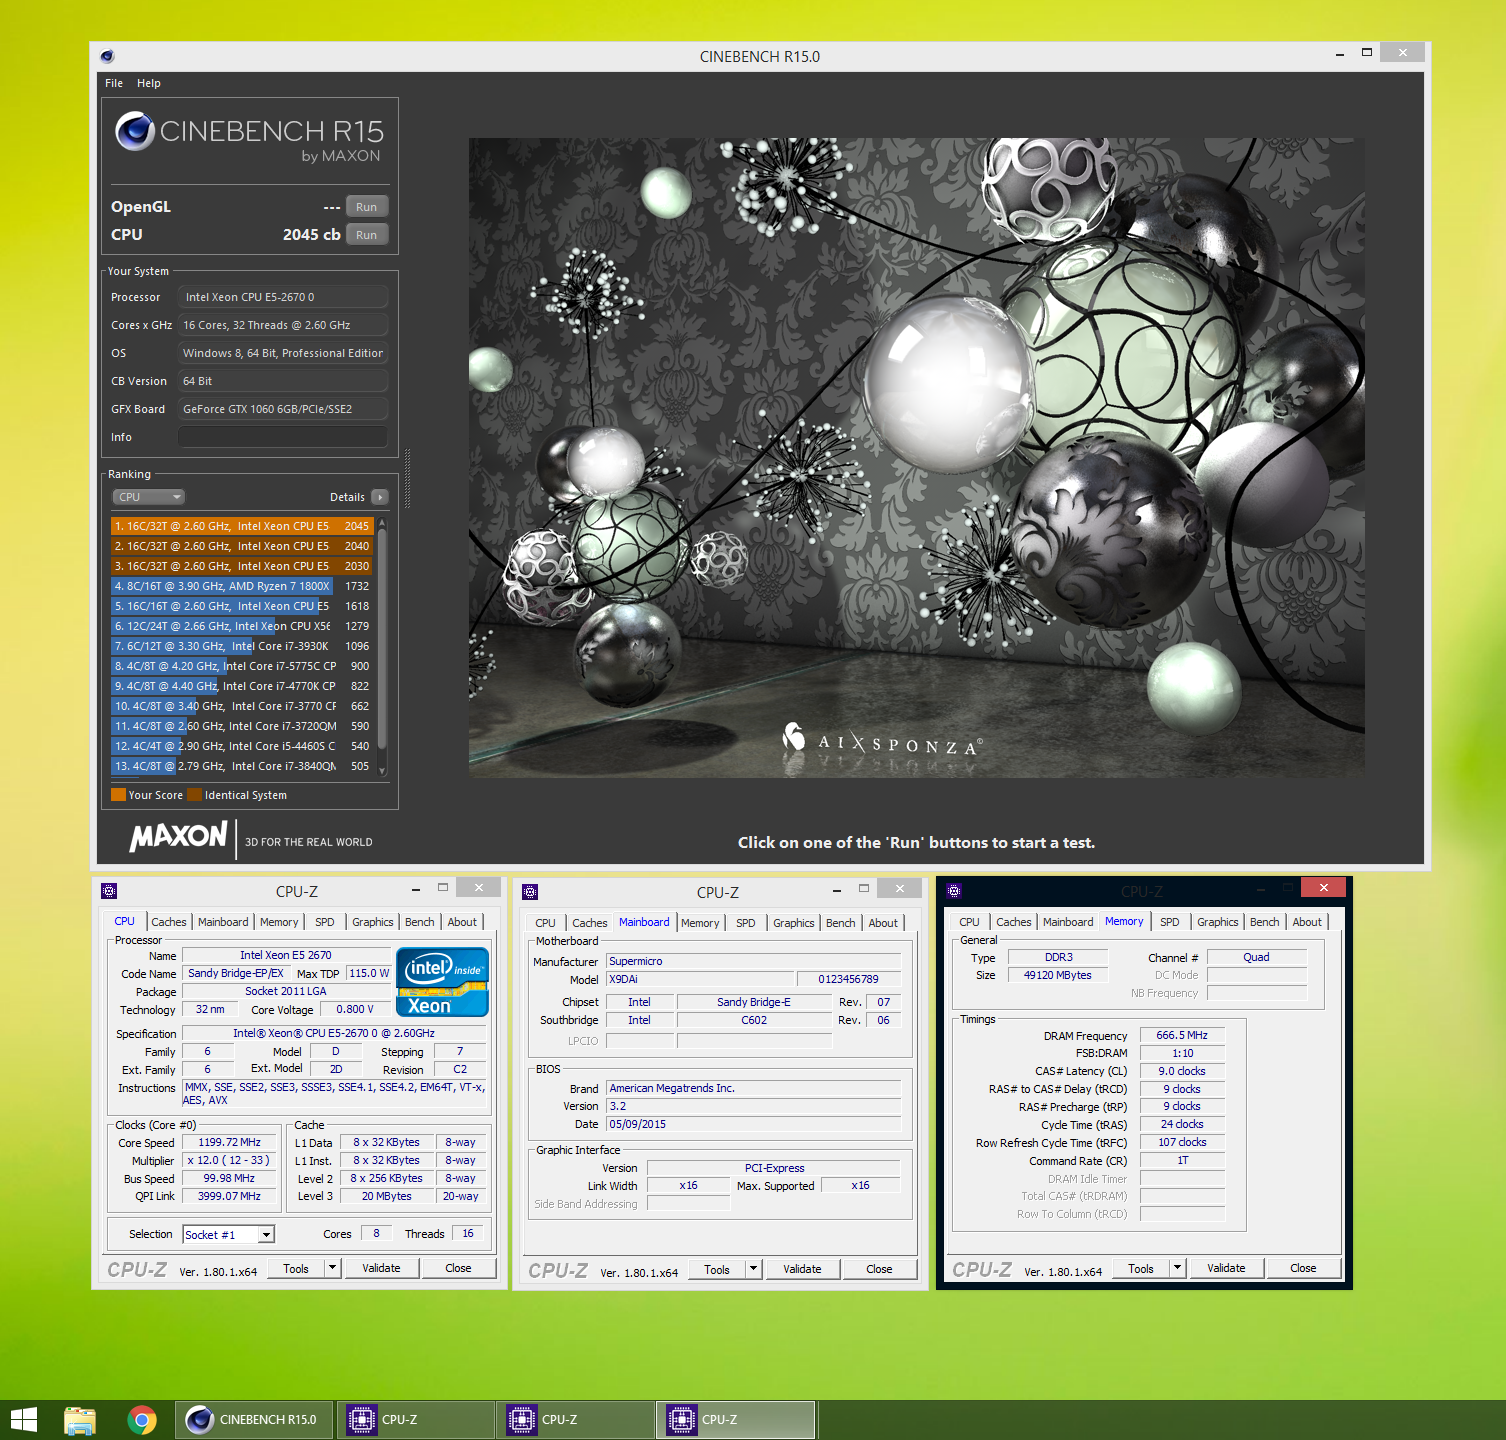The width and height of the screenshot is (1506, 1440).
Task: Open Mainboard tab in left CPU-Z window
Action: (x=223, y=922)
